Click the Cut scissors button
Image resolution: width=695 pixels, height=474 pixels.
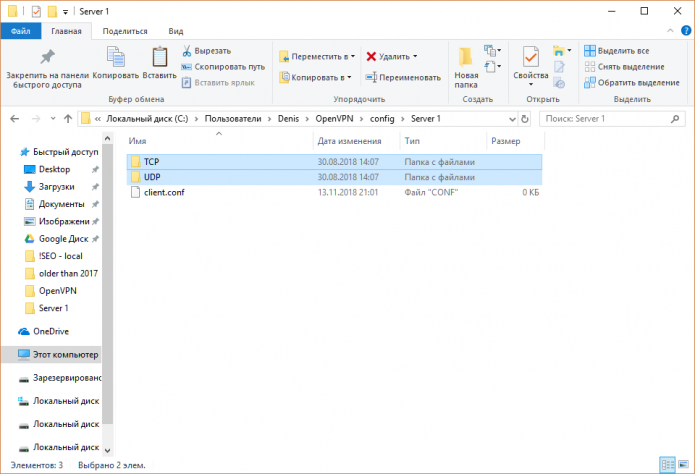click(x=206, y=51)
